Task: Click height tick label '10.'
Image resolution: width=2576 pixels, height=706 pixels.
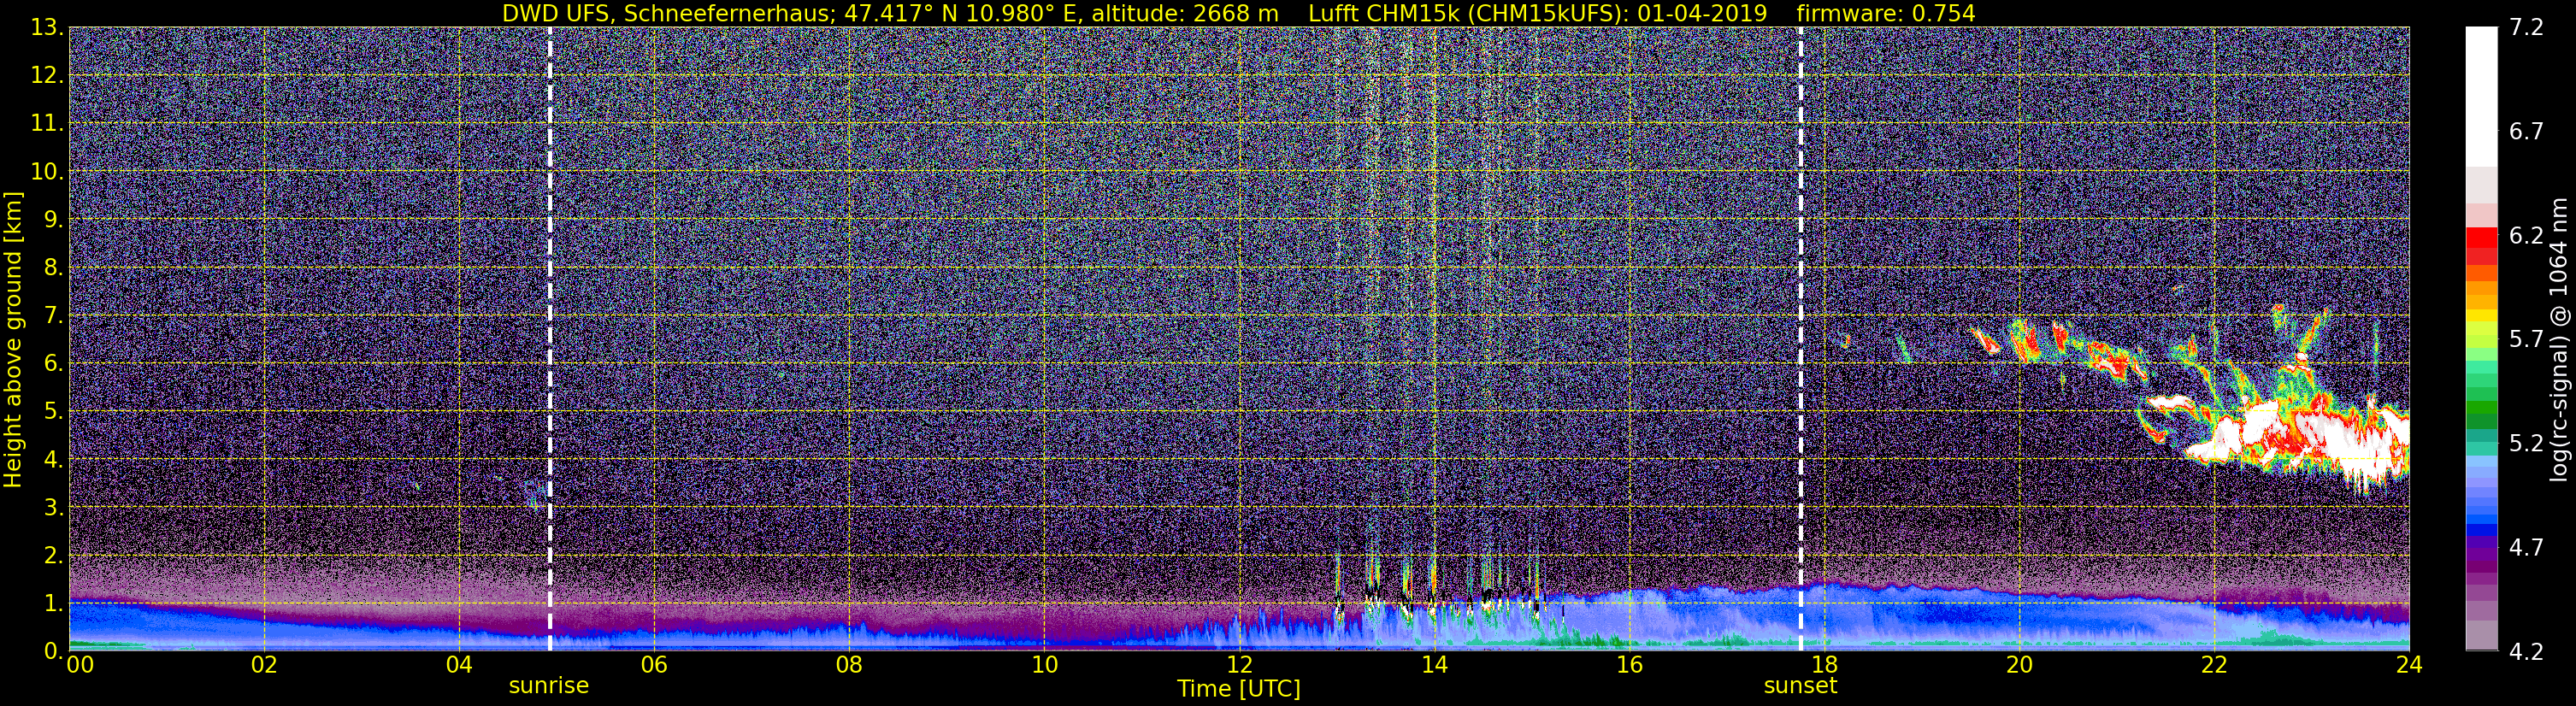Action: coord(47,171)
